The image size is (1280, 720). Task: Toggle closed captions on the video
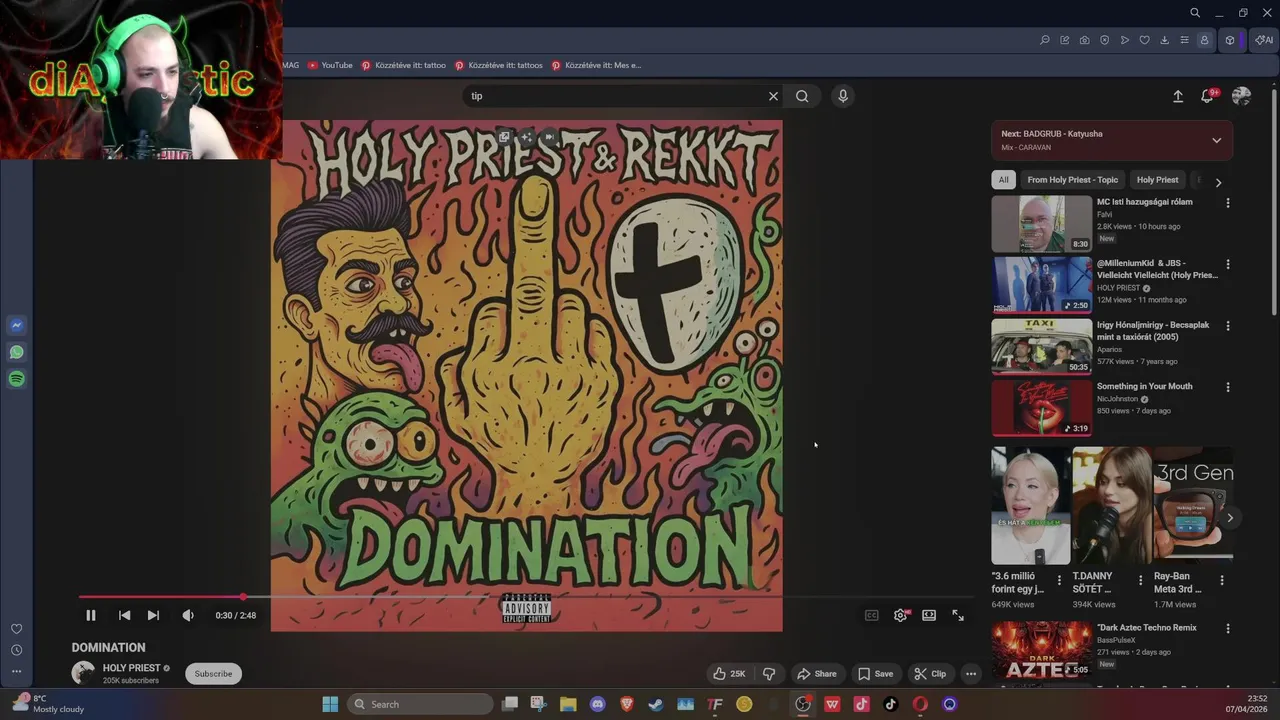[x=871, y=615]
